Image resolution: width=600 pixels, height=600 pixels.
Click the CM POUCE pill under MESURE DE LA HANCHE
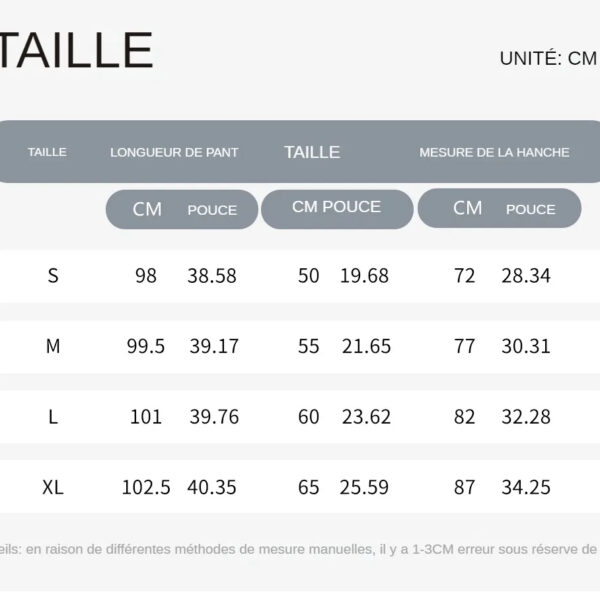[x=500, y=208]
